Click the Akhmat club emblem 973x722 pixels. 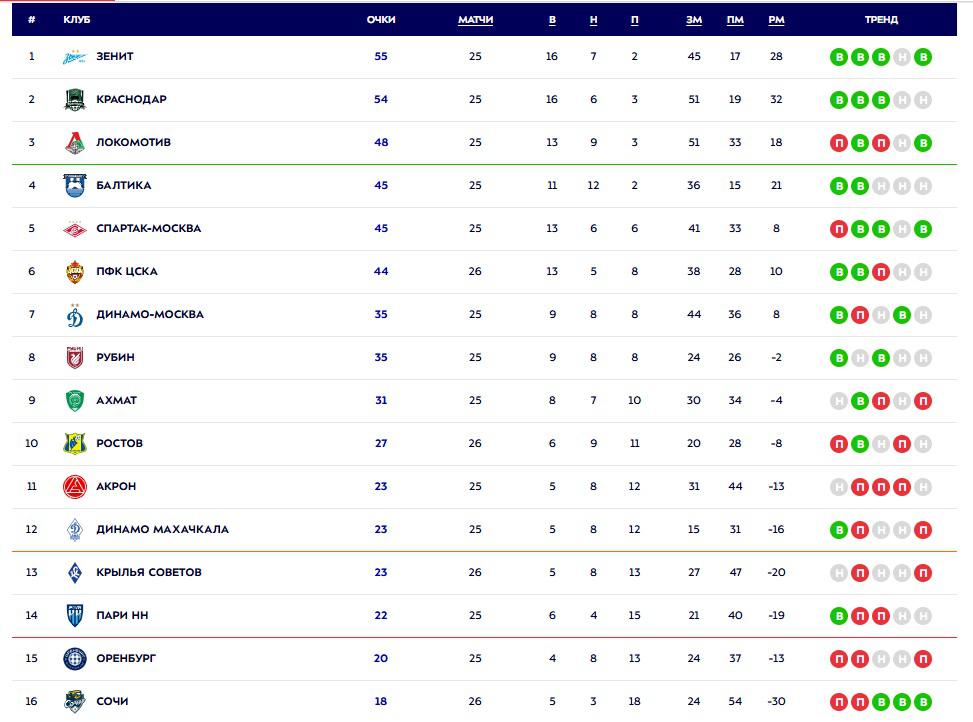(75, 401)
